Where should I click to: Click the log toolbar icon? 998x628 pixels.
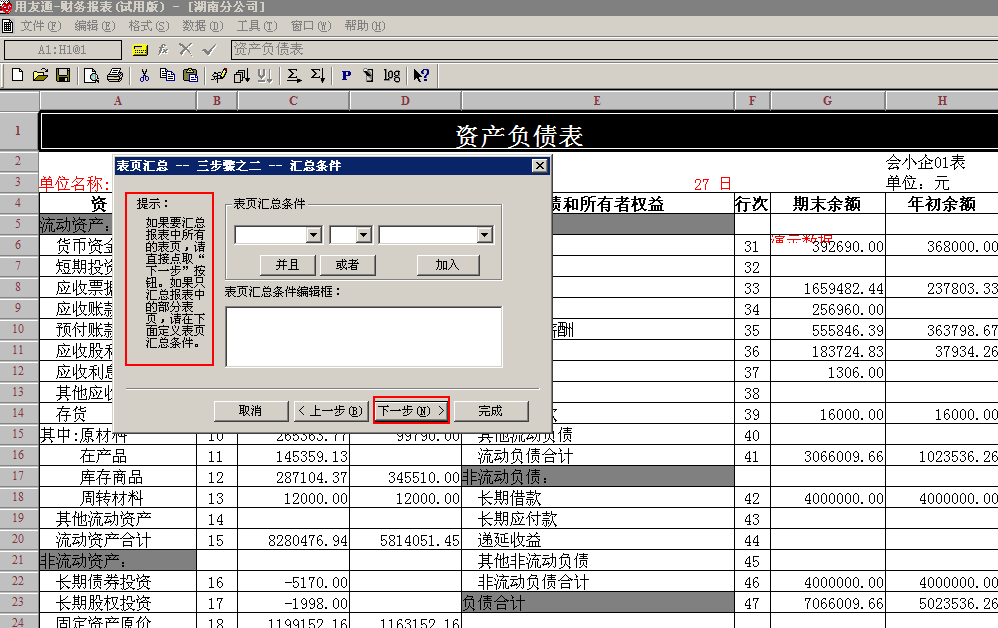point(391,76)
